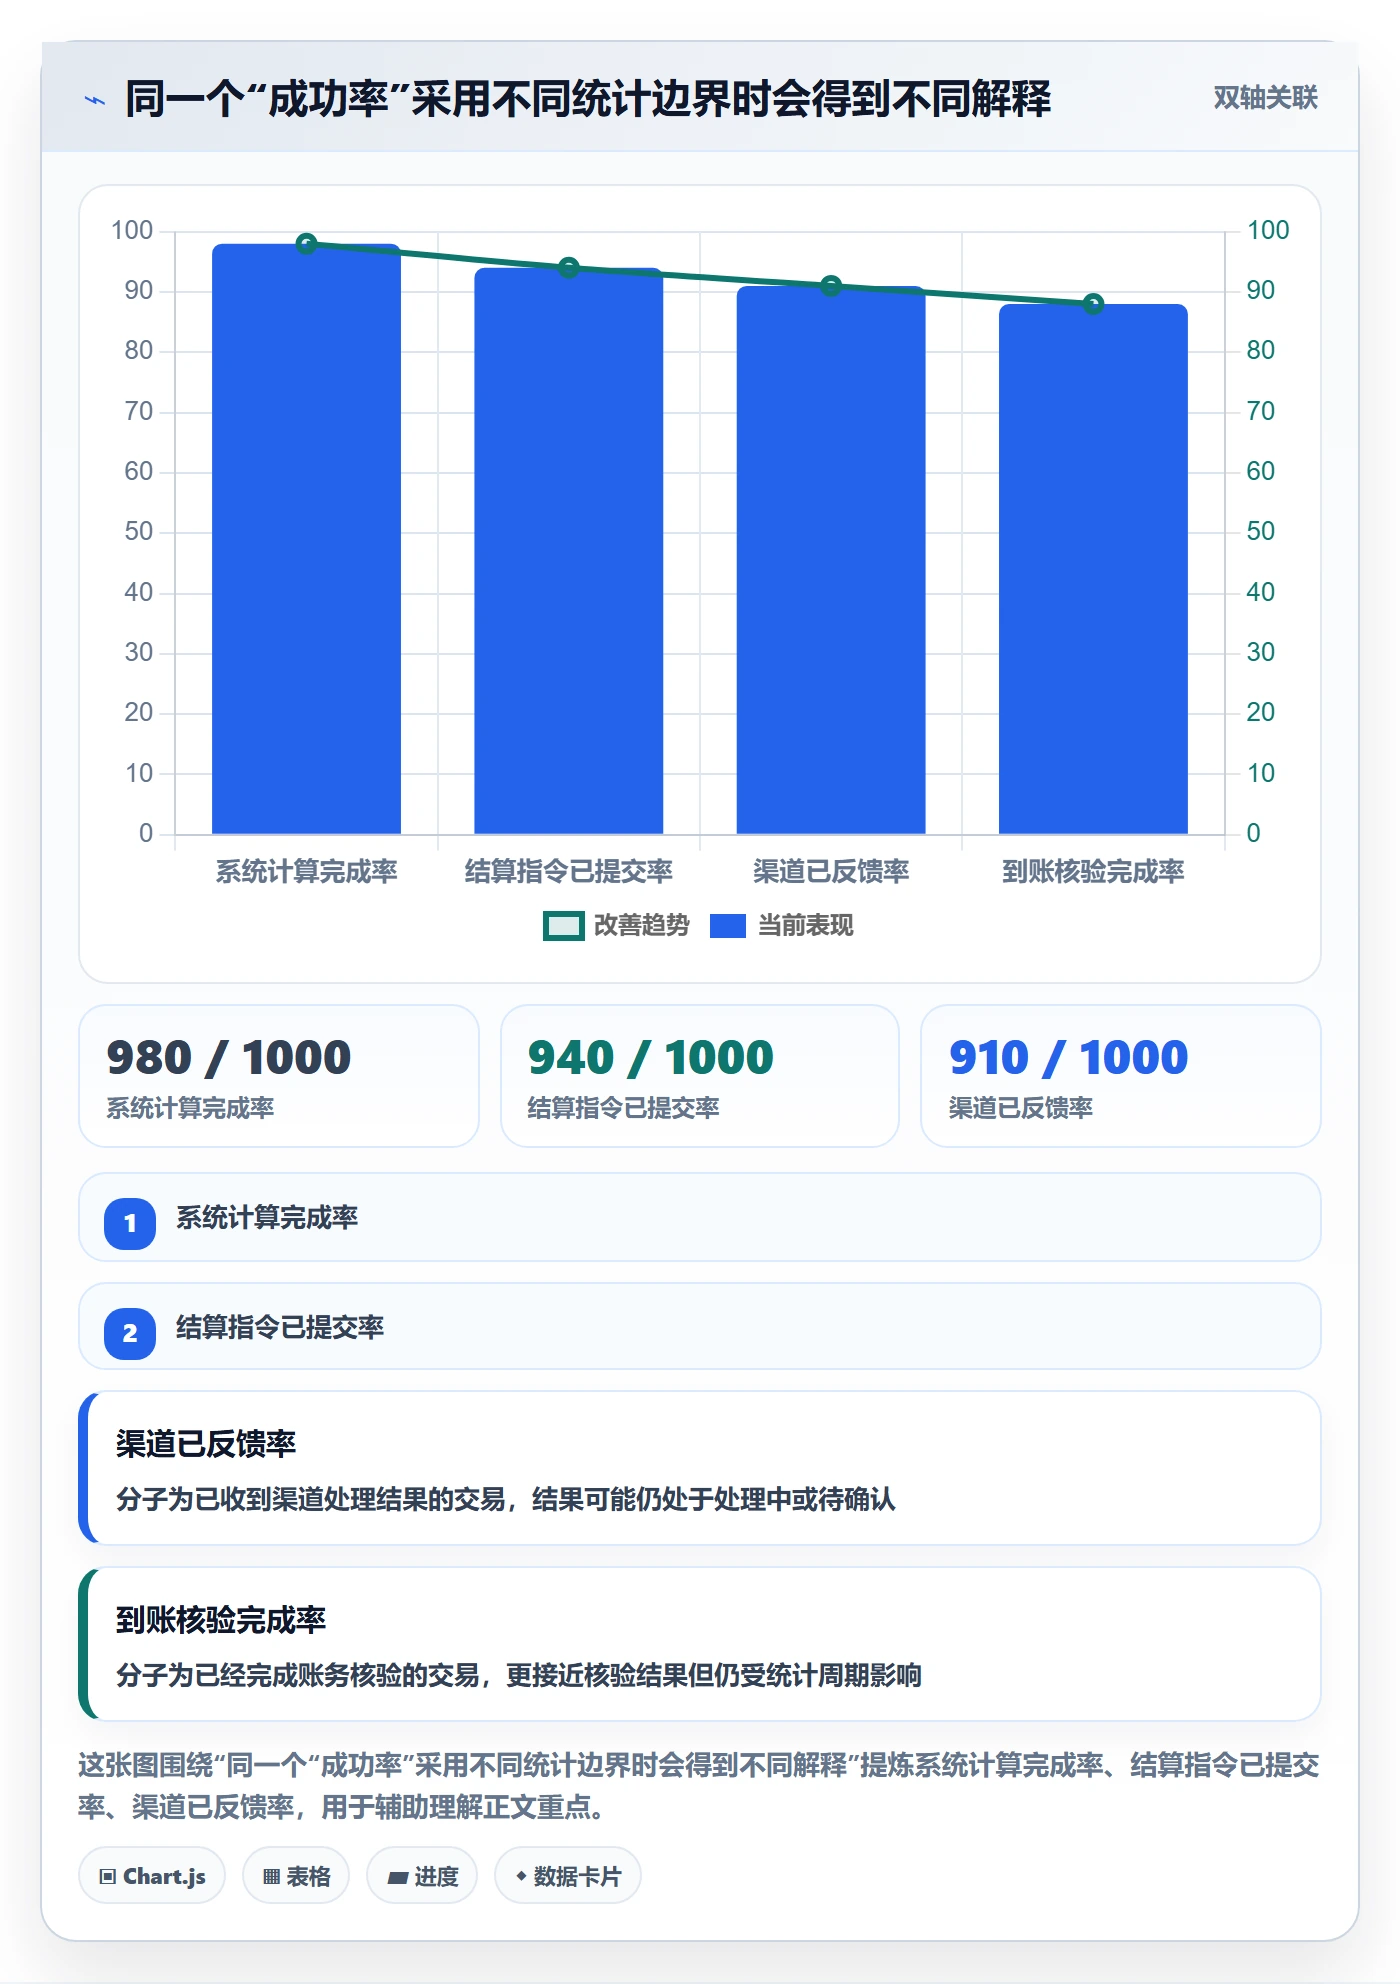Open list row 系统计算完成率
Image resolution: width=1400 pixels, height=1984 pixels.
point(700,1217)
